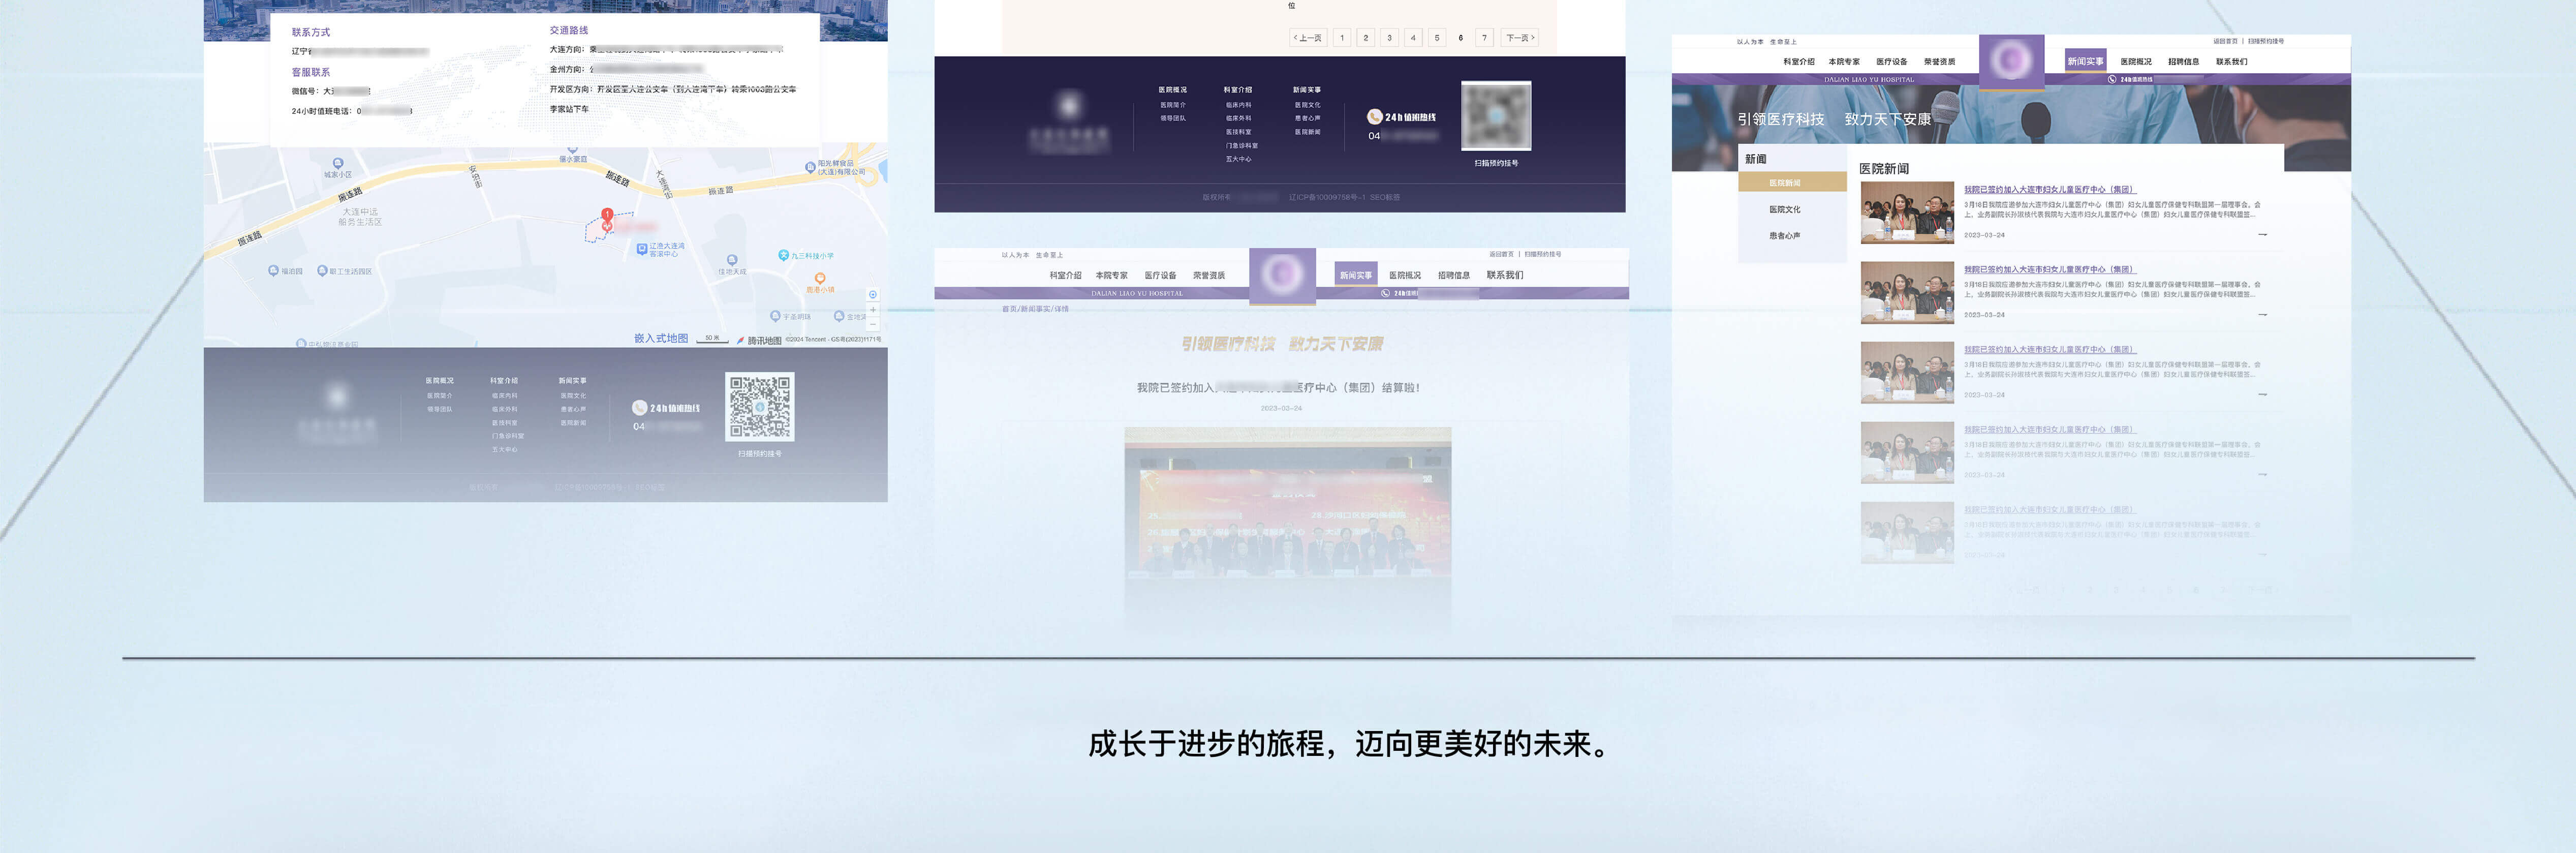Image resolution: width=2576 pixels, height=853 pixels.
Task: Click the purple hospital logo in the news list page header
Action: point(2011,61)
